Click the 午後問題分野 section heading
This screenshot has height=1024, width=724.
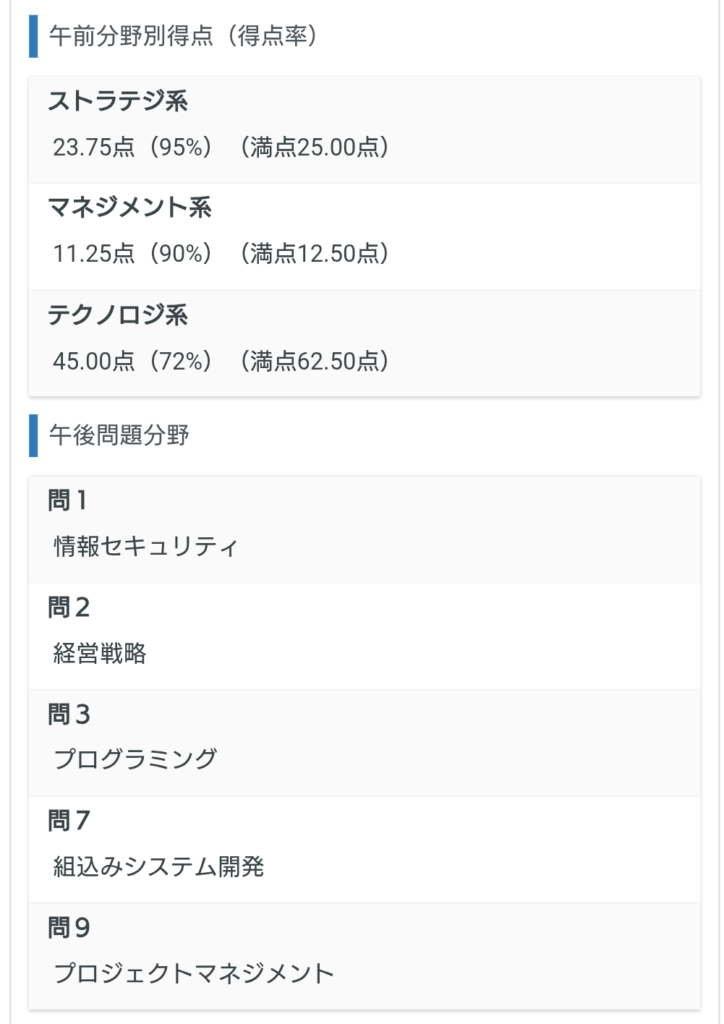point(118,436)
